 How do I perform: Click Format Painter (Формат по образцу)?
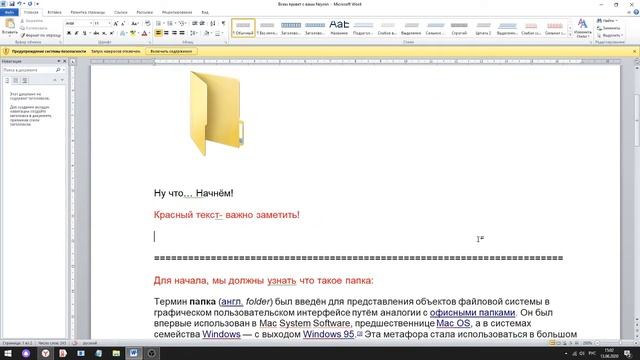pos(41,36)
